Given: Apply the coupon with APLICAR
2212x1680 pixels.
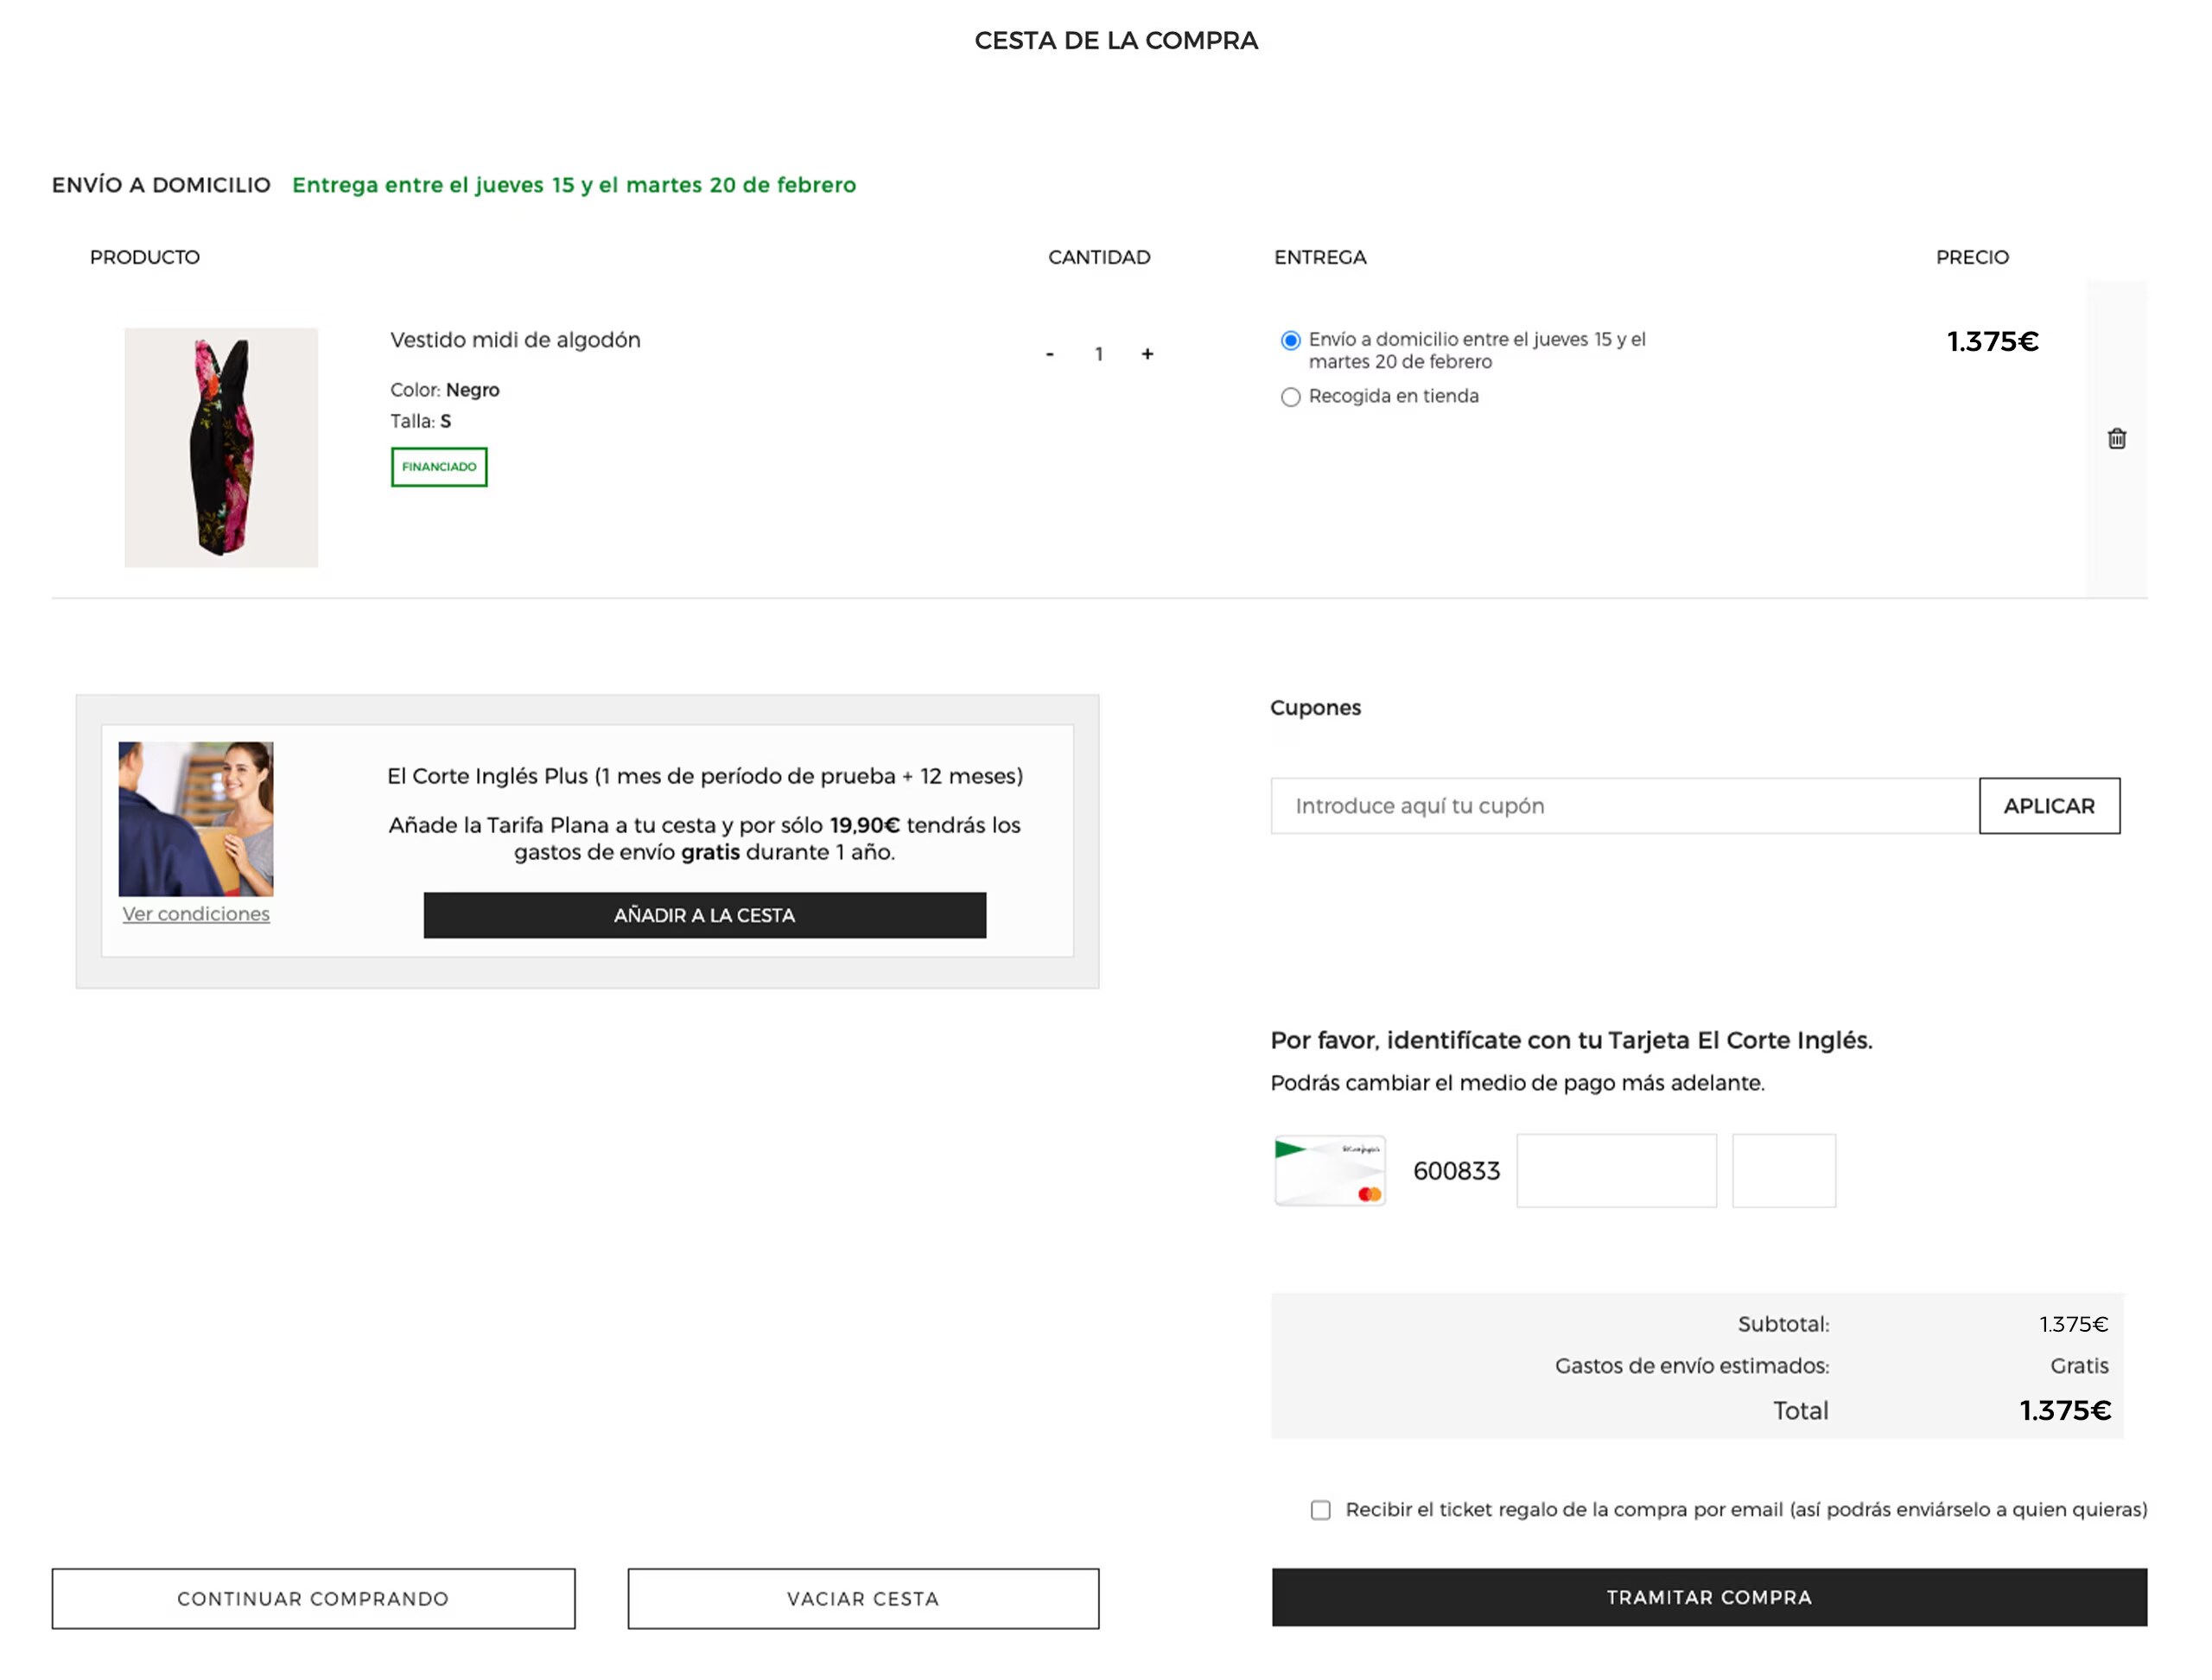Looking at the screenshot, I should pyautogui.click(x=2049, y=806).
